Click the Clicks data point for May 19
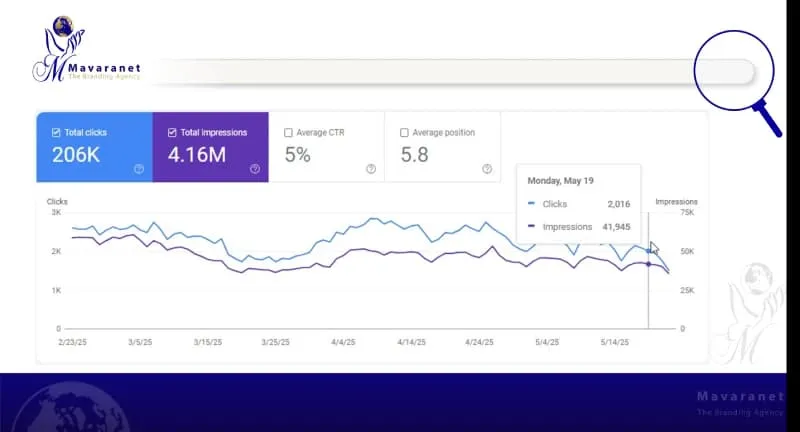Image resolution: width=800 pixels, height=432 pixels. (x=648, y=251)
